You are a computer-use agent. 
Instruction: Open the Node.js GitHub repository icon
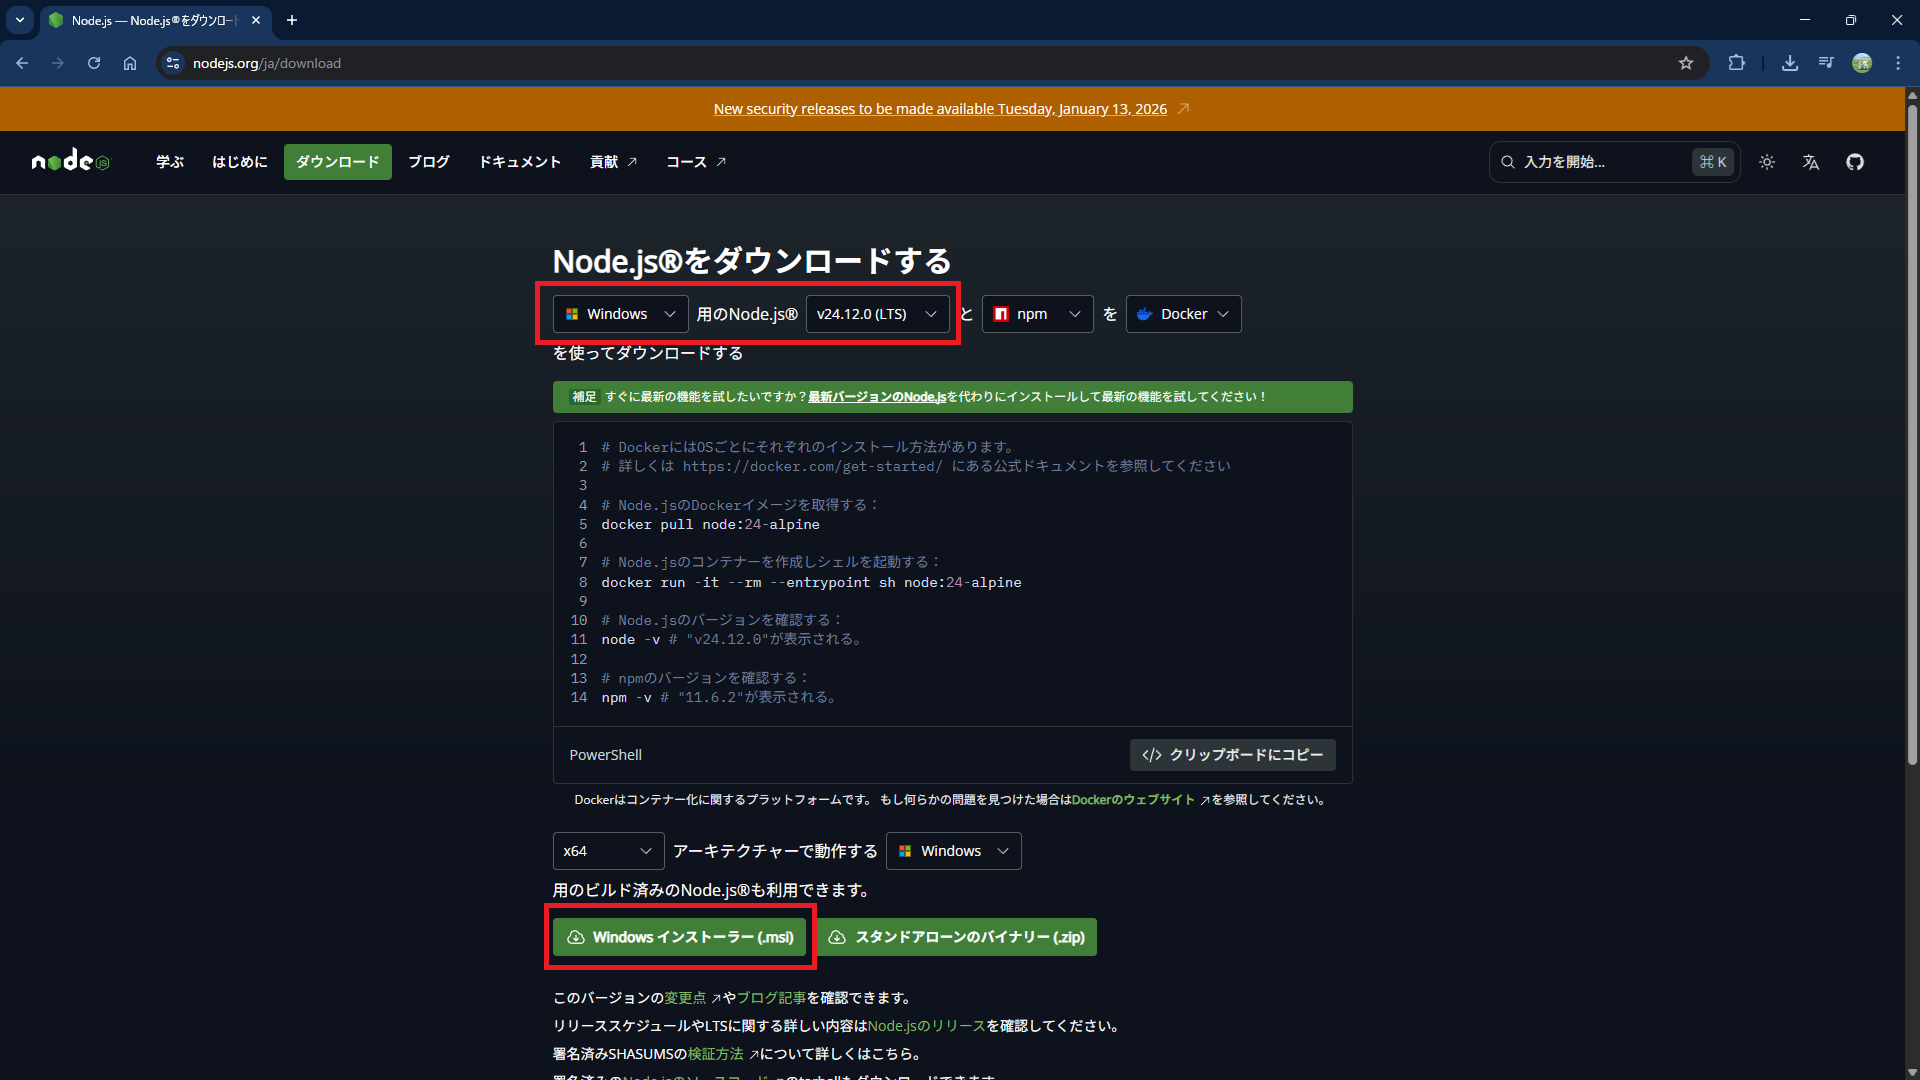[x=1855, y=161]
